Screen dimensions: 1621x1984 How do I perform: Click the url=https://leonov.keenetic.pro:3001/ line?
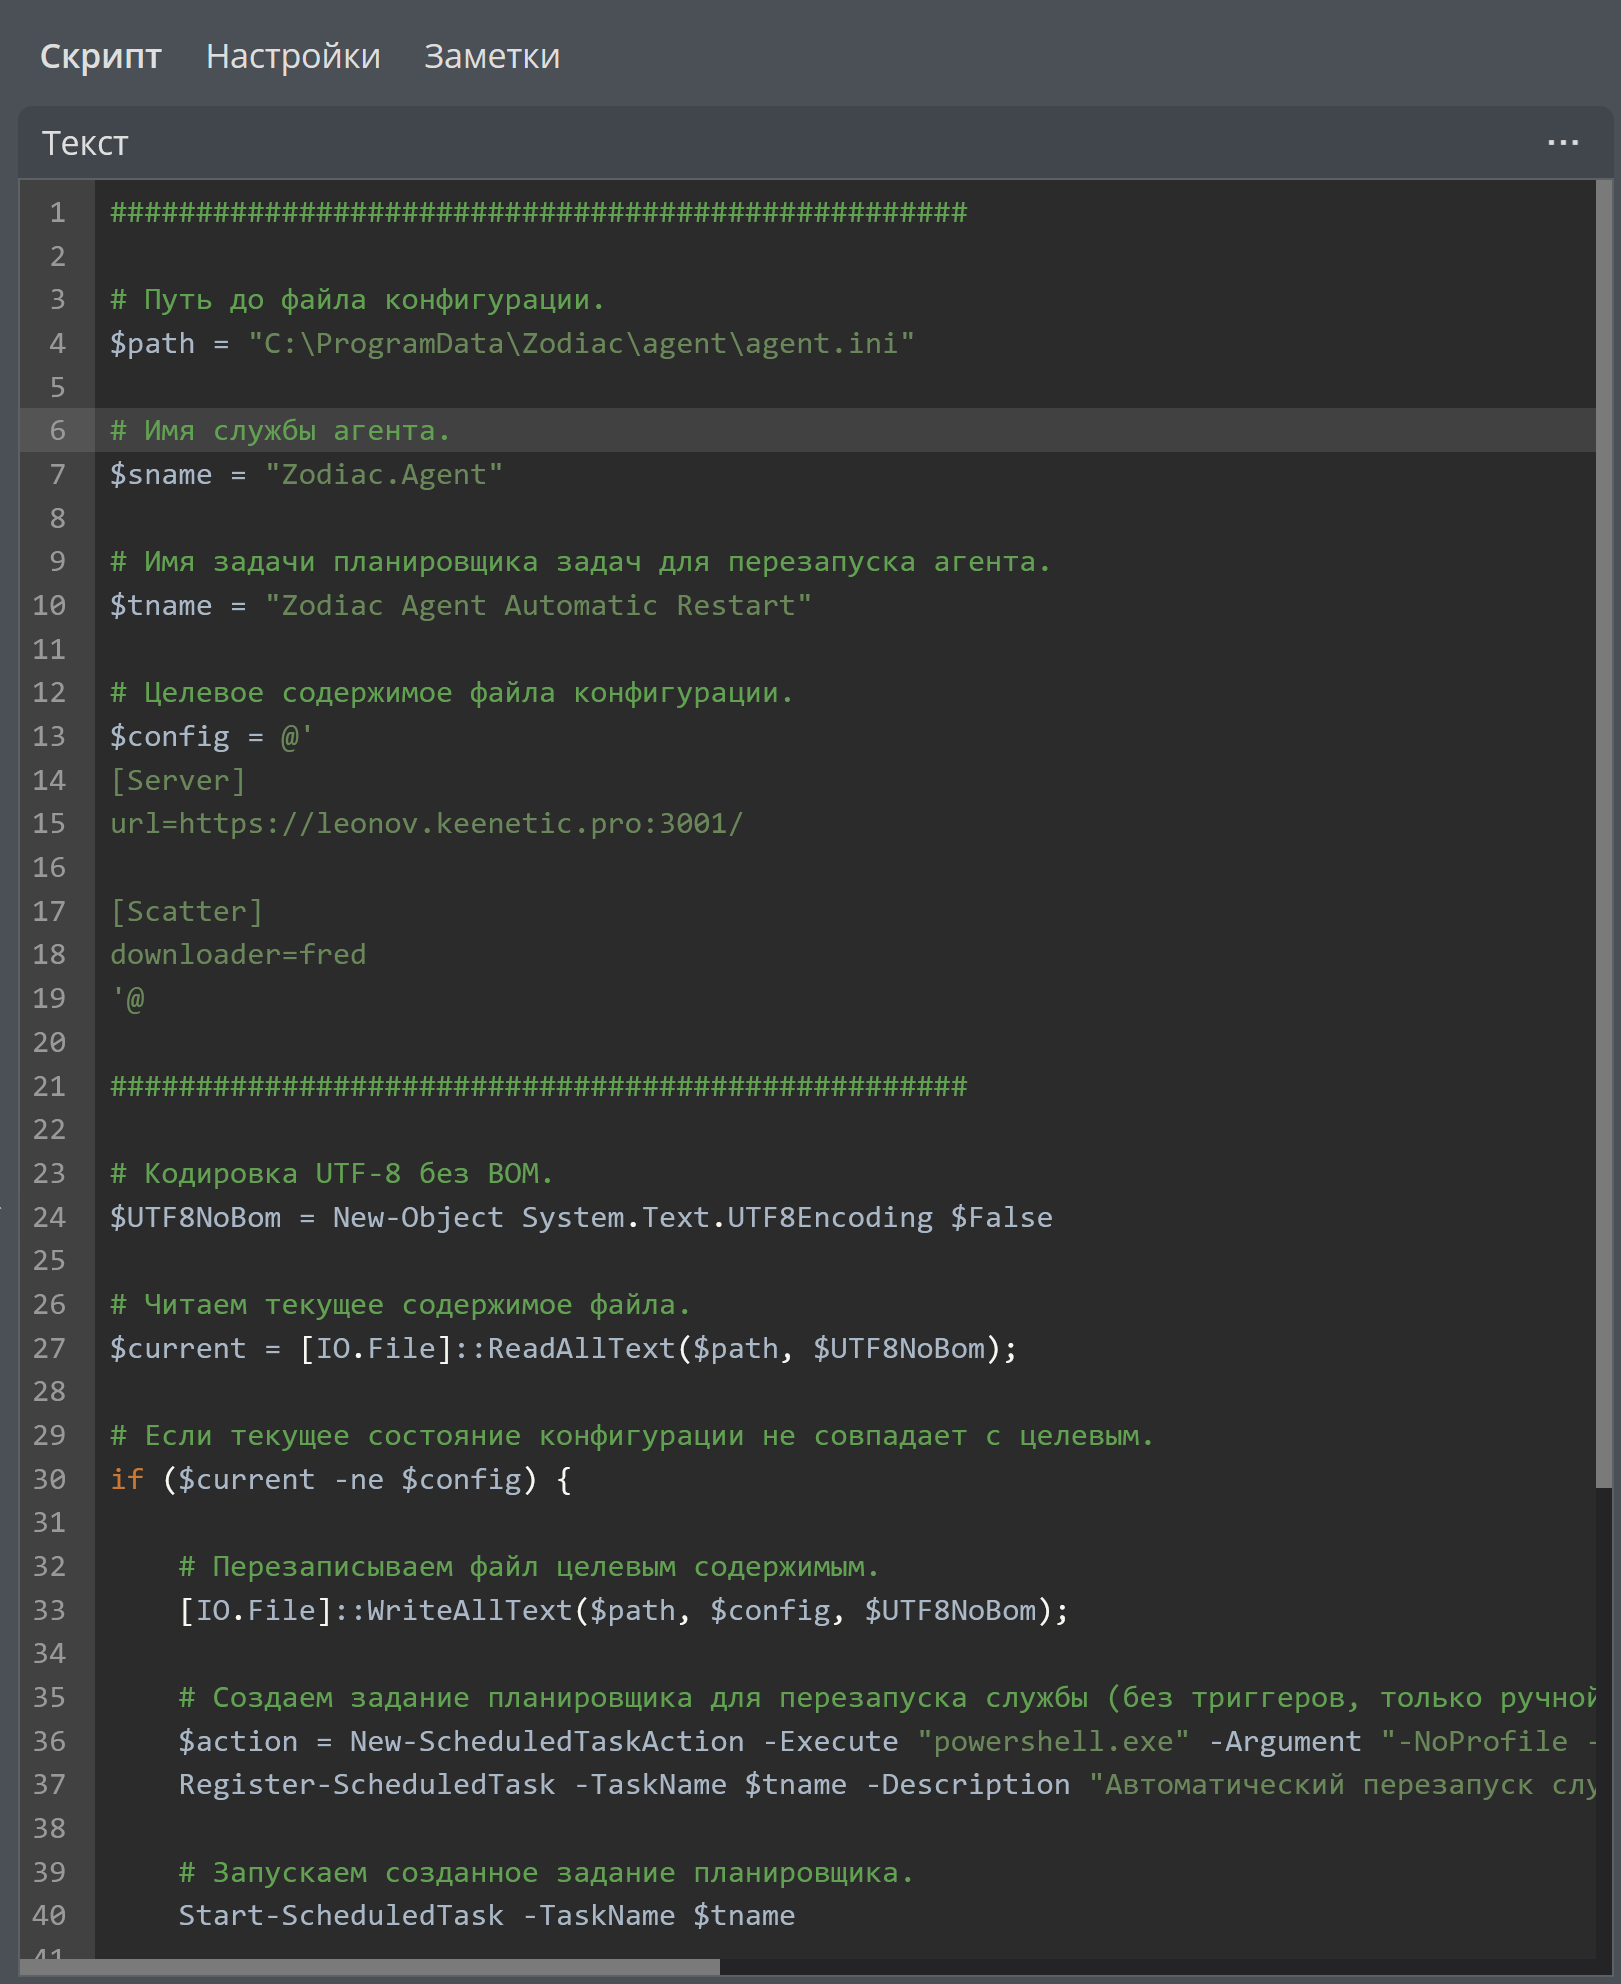click(x=427, y=824)
